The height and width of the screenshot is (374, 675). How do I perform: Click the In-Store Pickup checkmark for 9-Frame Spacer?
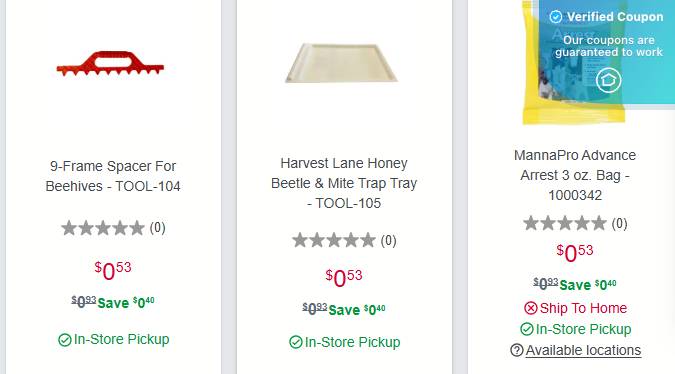[65, 340]
